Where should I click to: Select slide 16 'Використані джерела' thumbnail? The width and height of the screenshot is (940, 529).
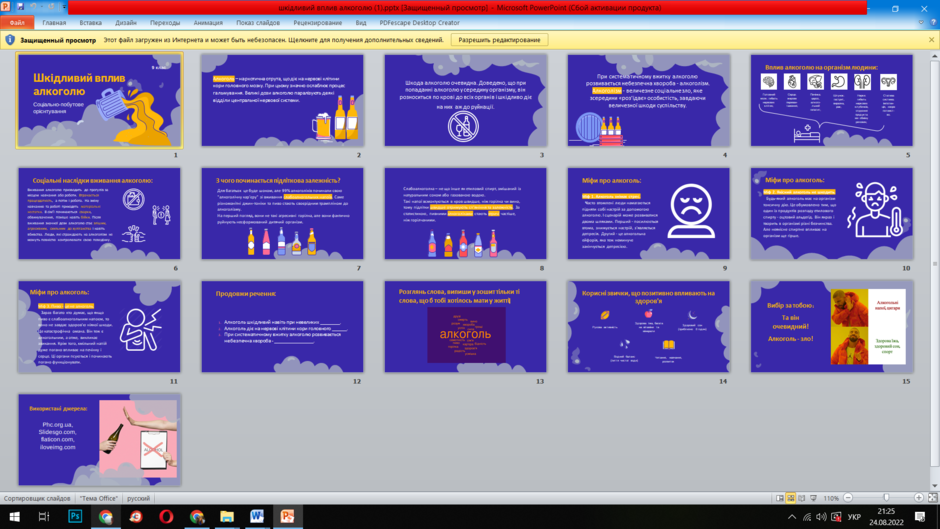(100, 440)
